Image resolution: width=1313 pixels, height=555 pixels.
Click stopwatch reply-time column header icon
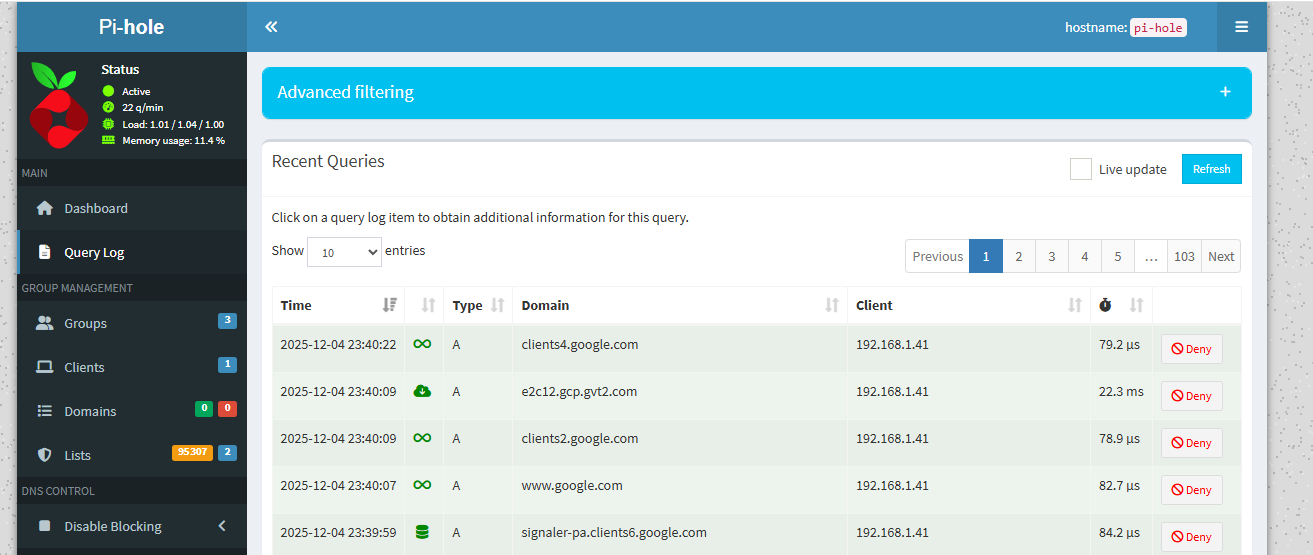click(x=1105, y=305)
